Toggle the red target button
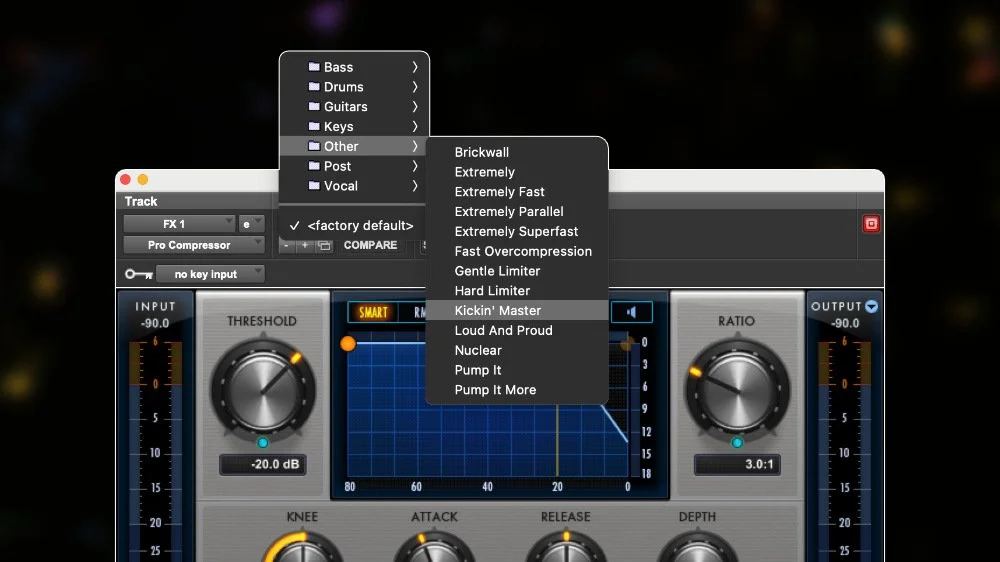The height and width of the screenshot is (562, 1000). [x=871, y=224]
